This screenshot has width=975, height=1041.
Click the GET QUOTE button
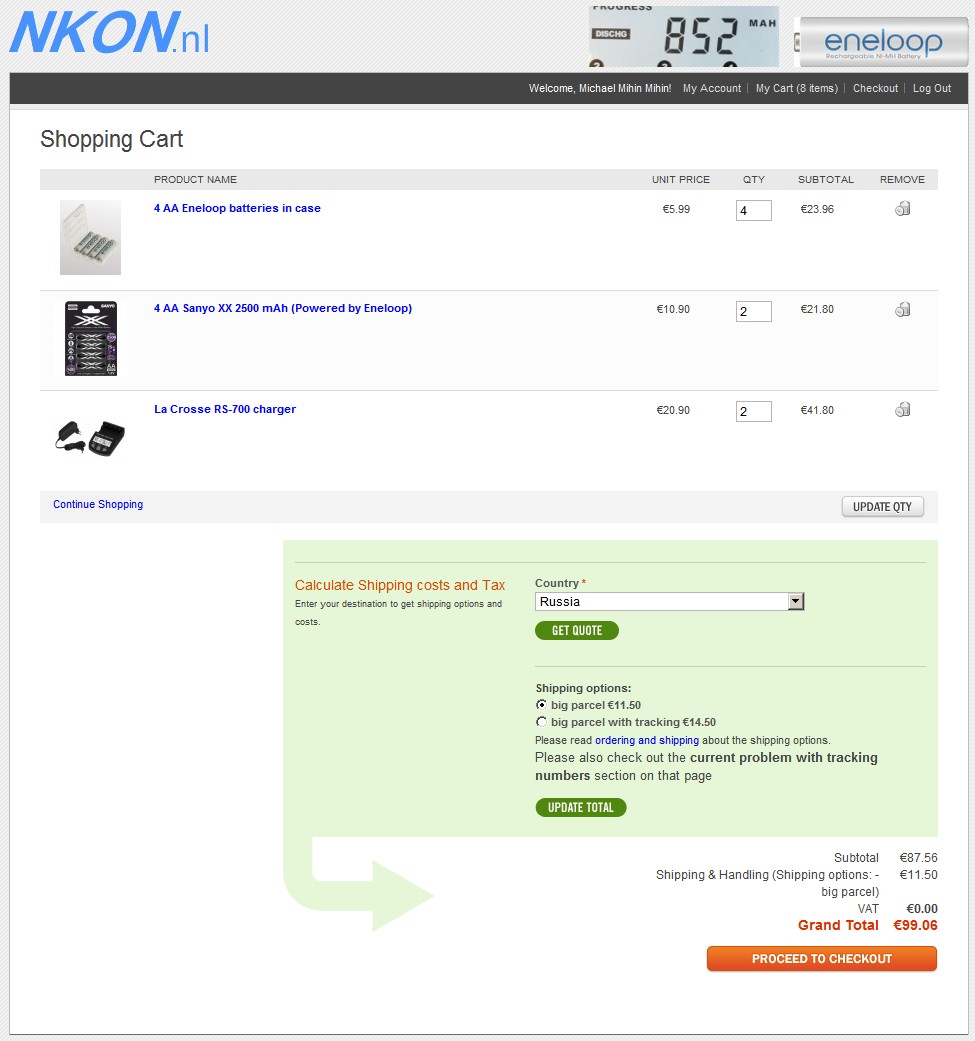(577, 631)
